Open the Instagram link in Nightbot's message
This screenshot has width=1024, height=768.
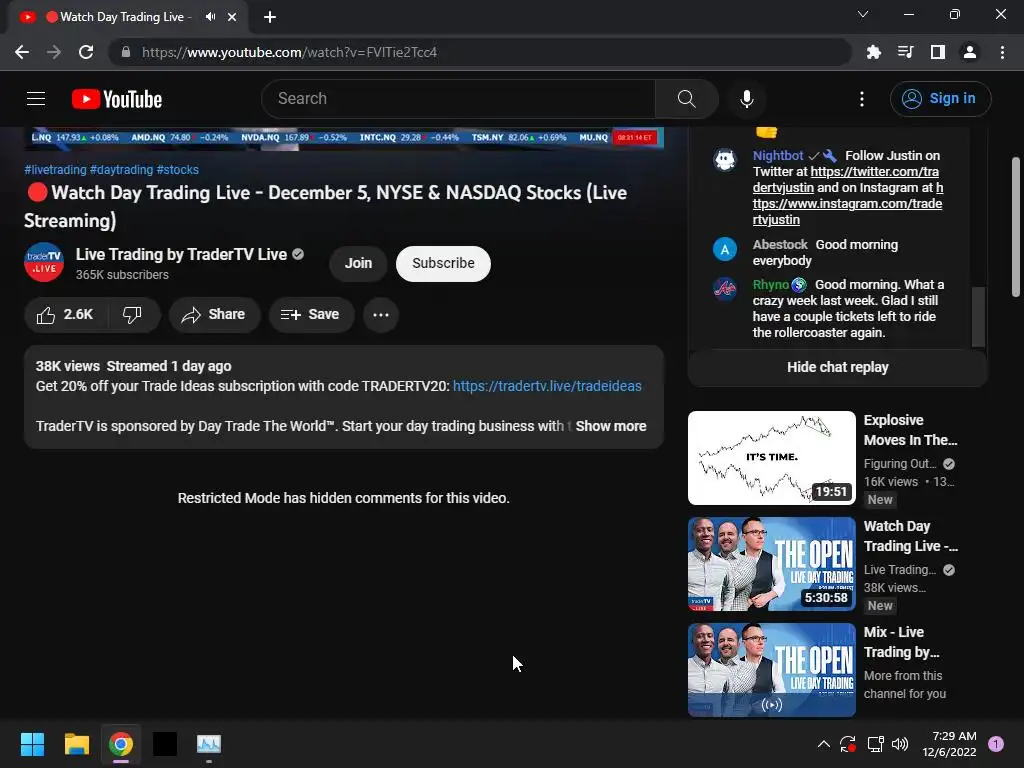tap(847, 204)
